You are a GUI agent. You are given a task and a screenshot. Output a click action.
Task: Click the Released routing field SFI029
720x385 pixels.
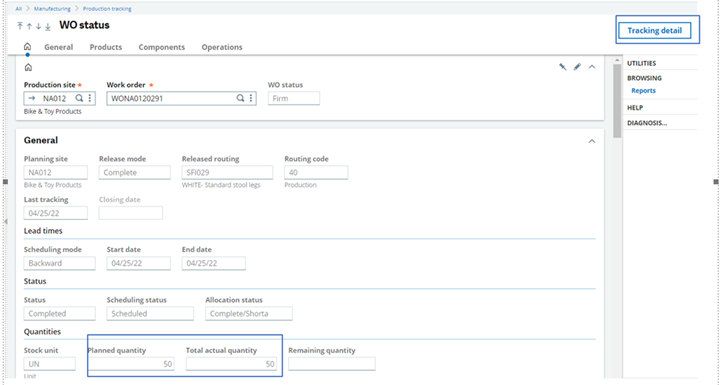(x=227, y=172)
